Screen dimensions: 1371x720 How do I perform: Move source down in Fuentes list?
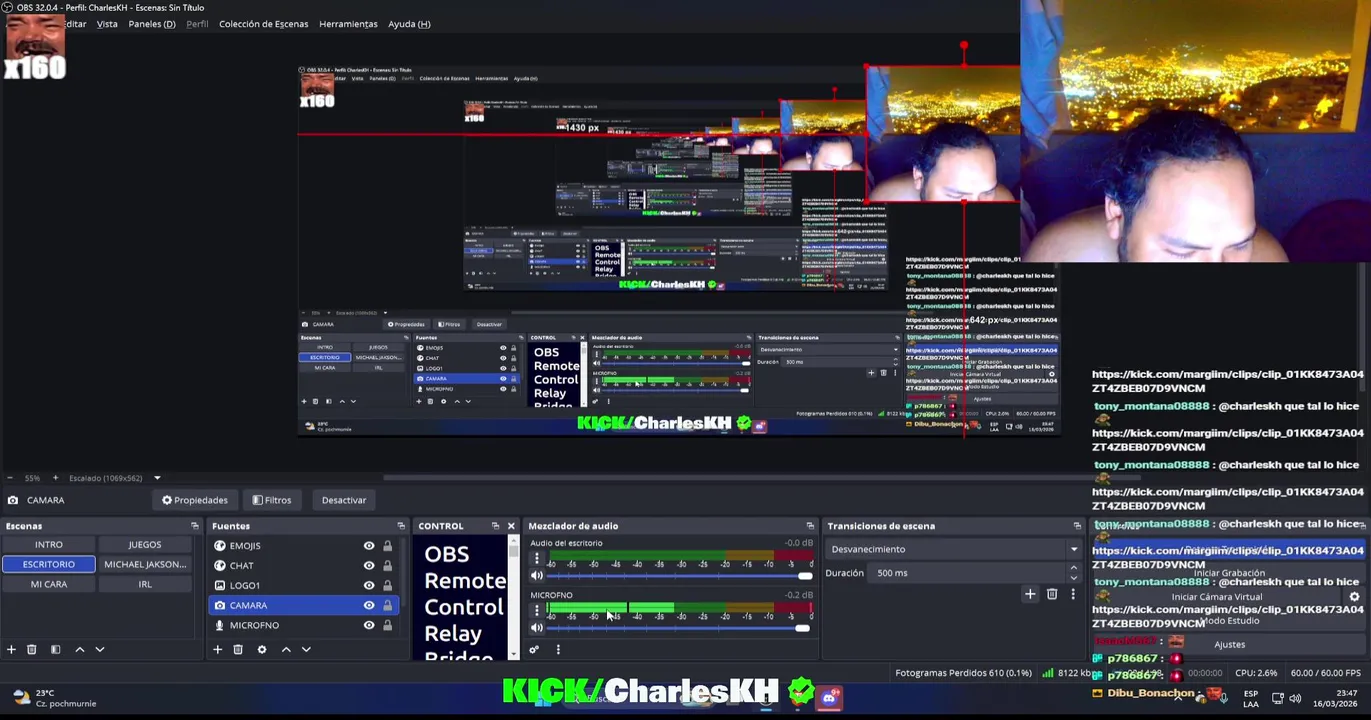point(306,650)
